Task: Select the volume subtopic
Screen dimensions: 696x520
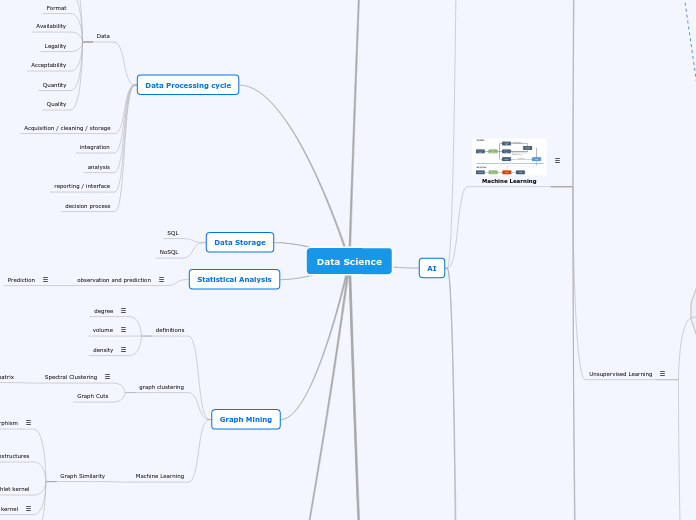Action: 103,330
